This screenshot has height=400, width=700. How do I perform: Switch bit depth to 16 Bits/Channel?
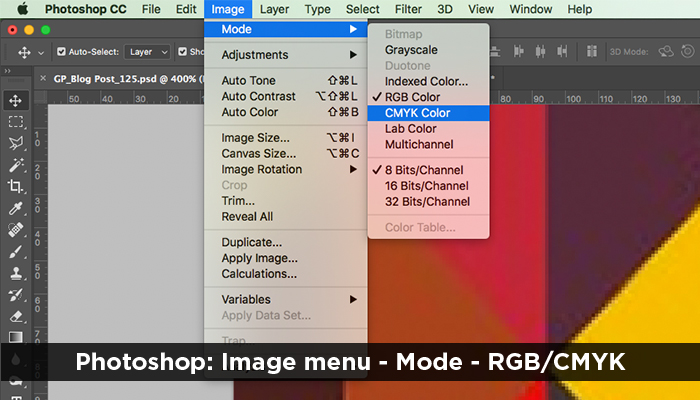click(427, 186)
